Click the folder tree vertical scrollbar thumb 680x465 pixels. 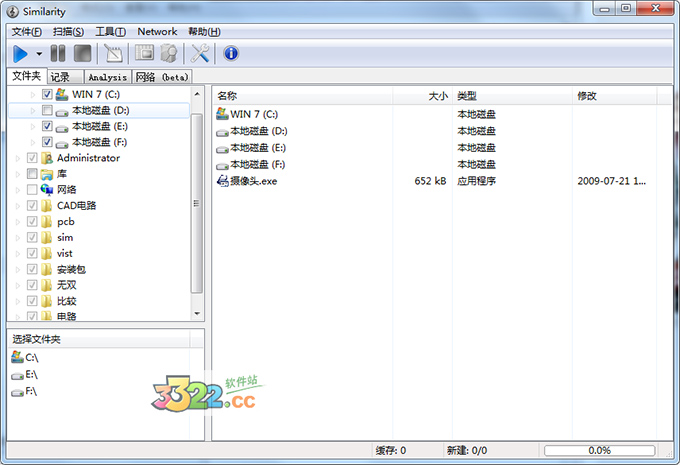point(196,203)
